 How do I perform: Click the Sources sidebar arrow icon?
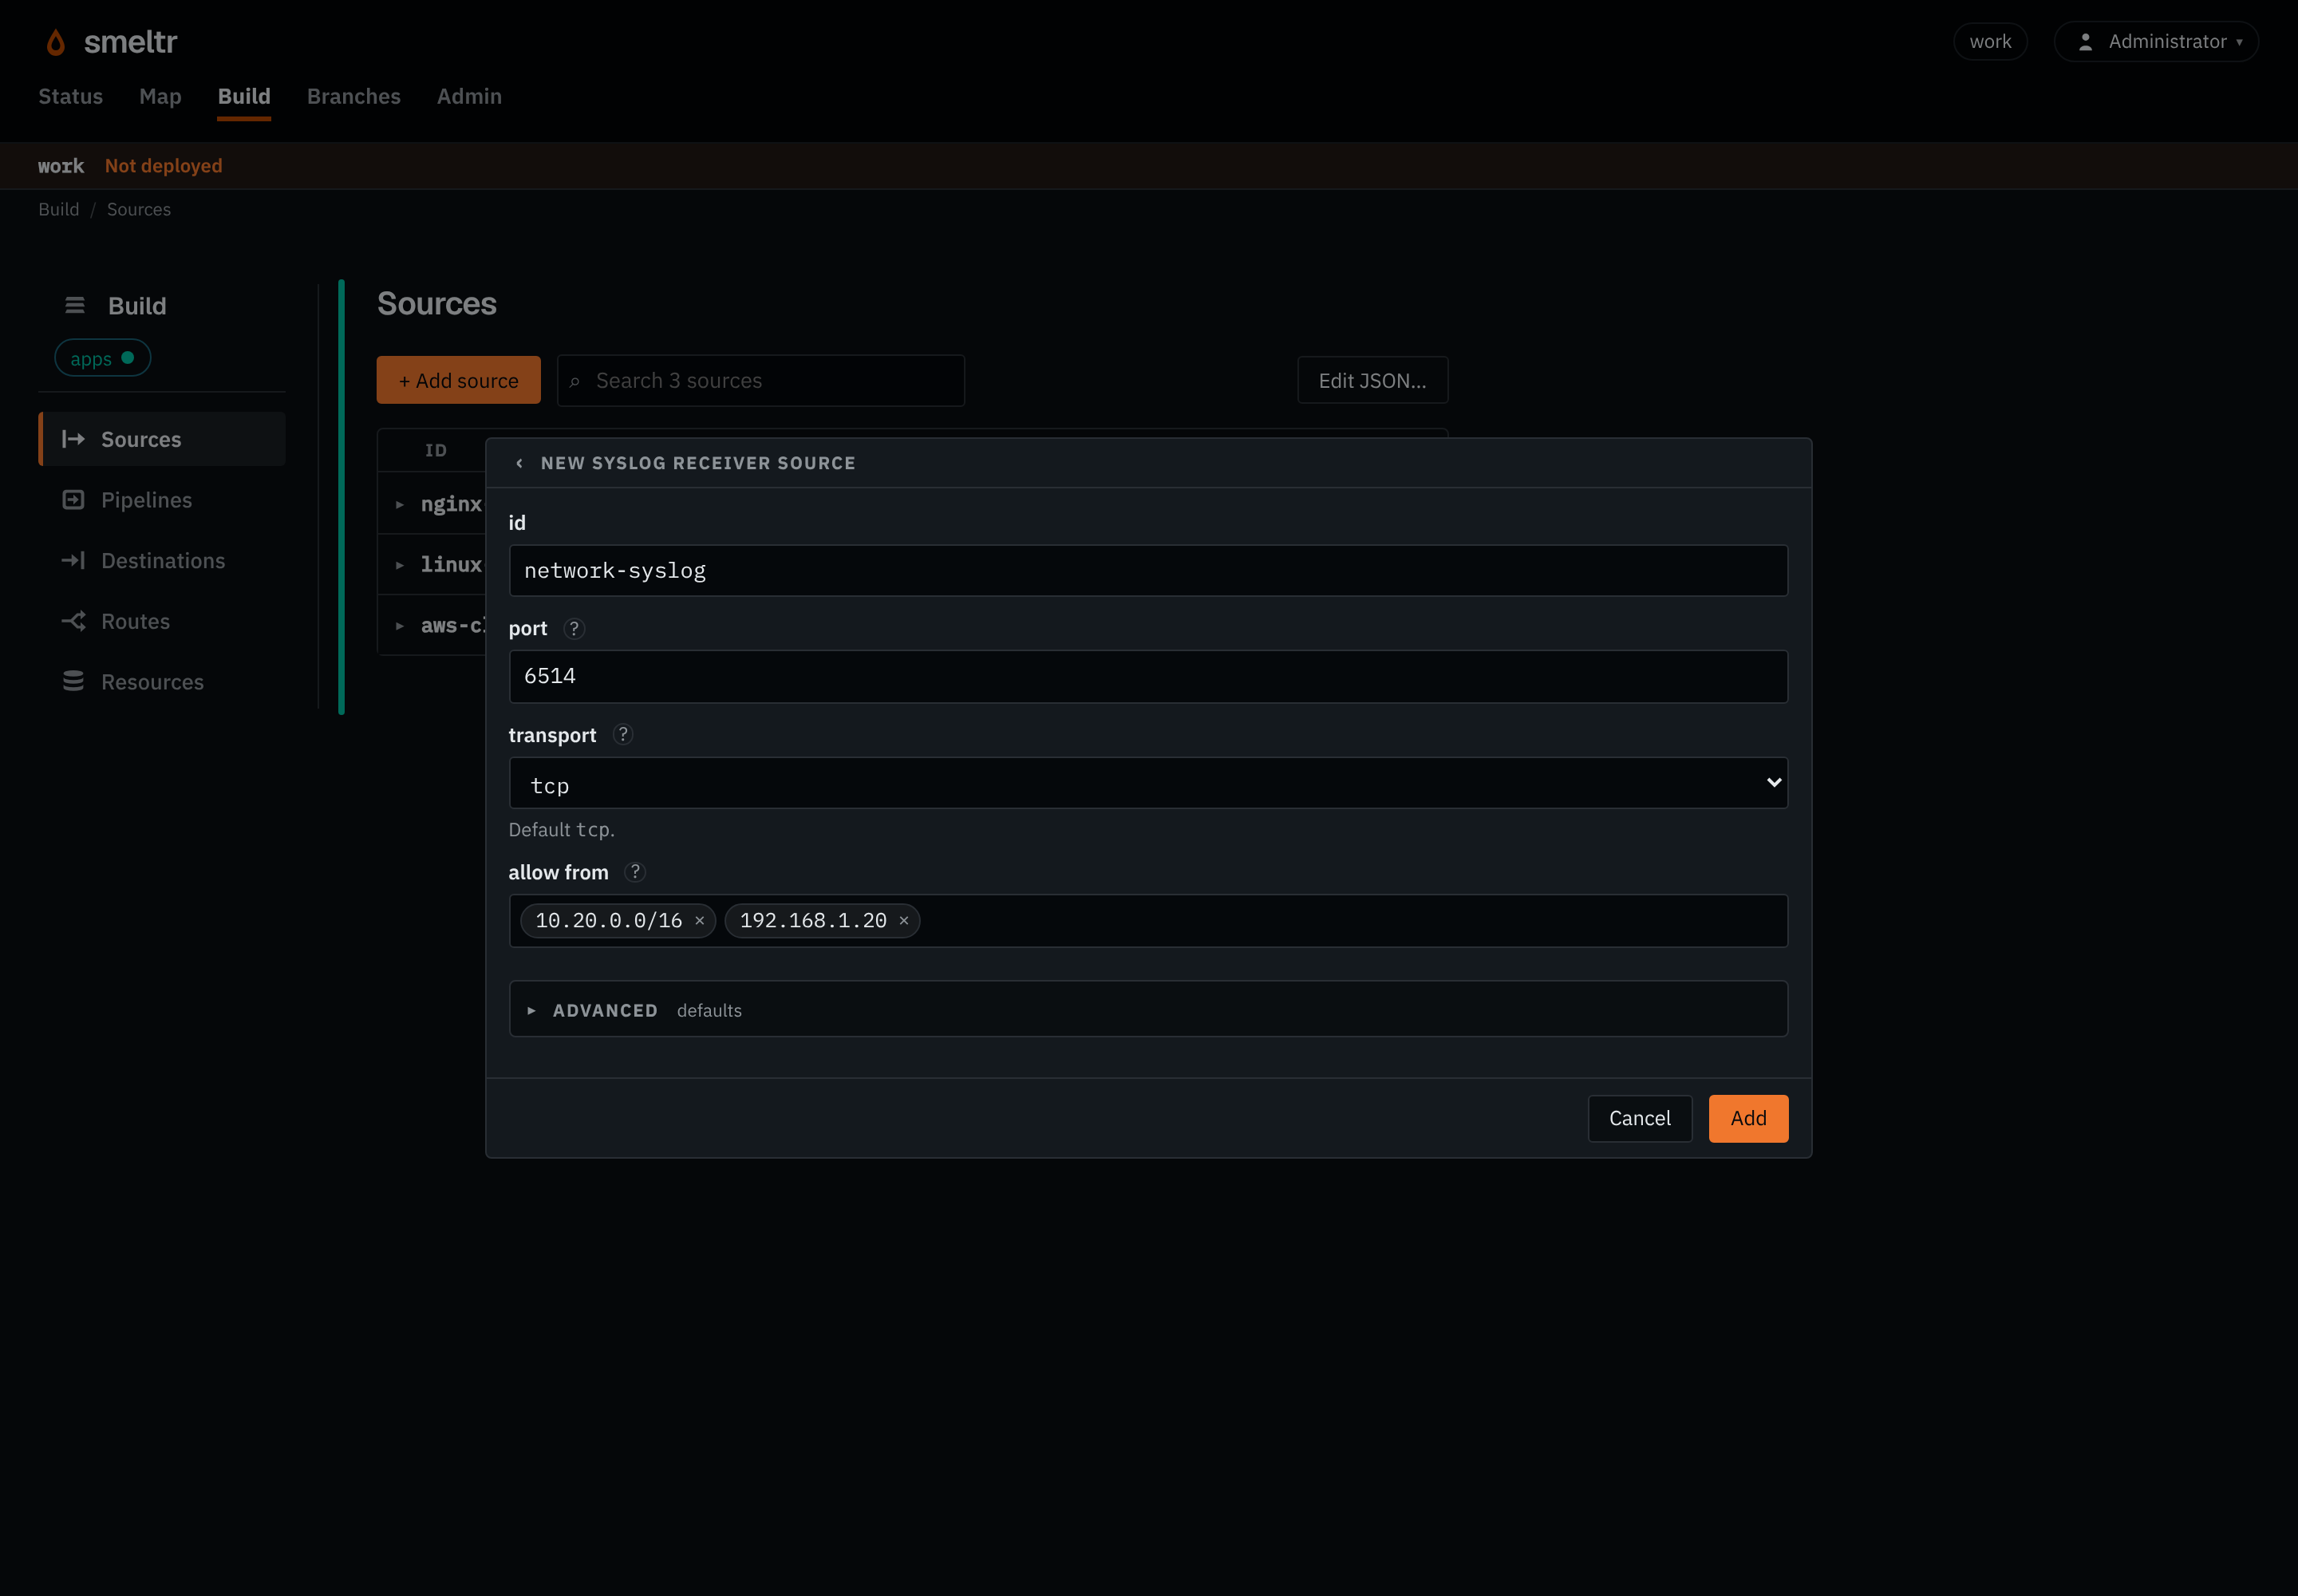(x=73, y=439)
